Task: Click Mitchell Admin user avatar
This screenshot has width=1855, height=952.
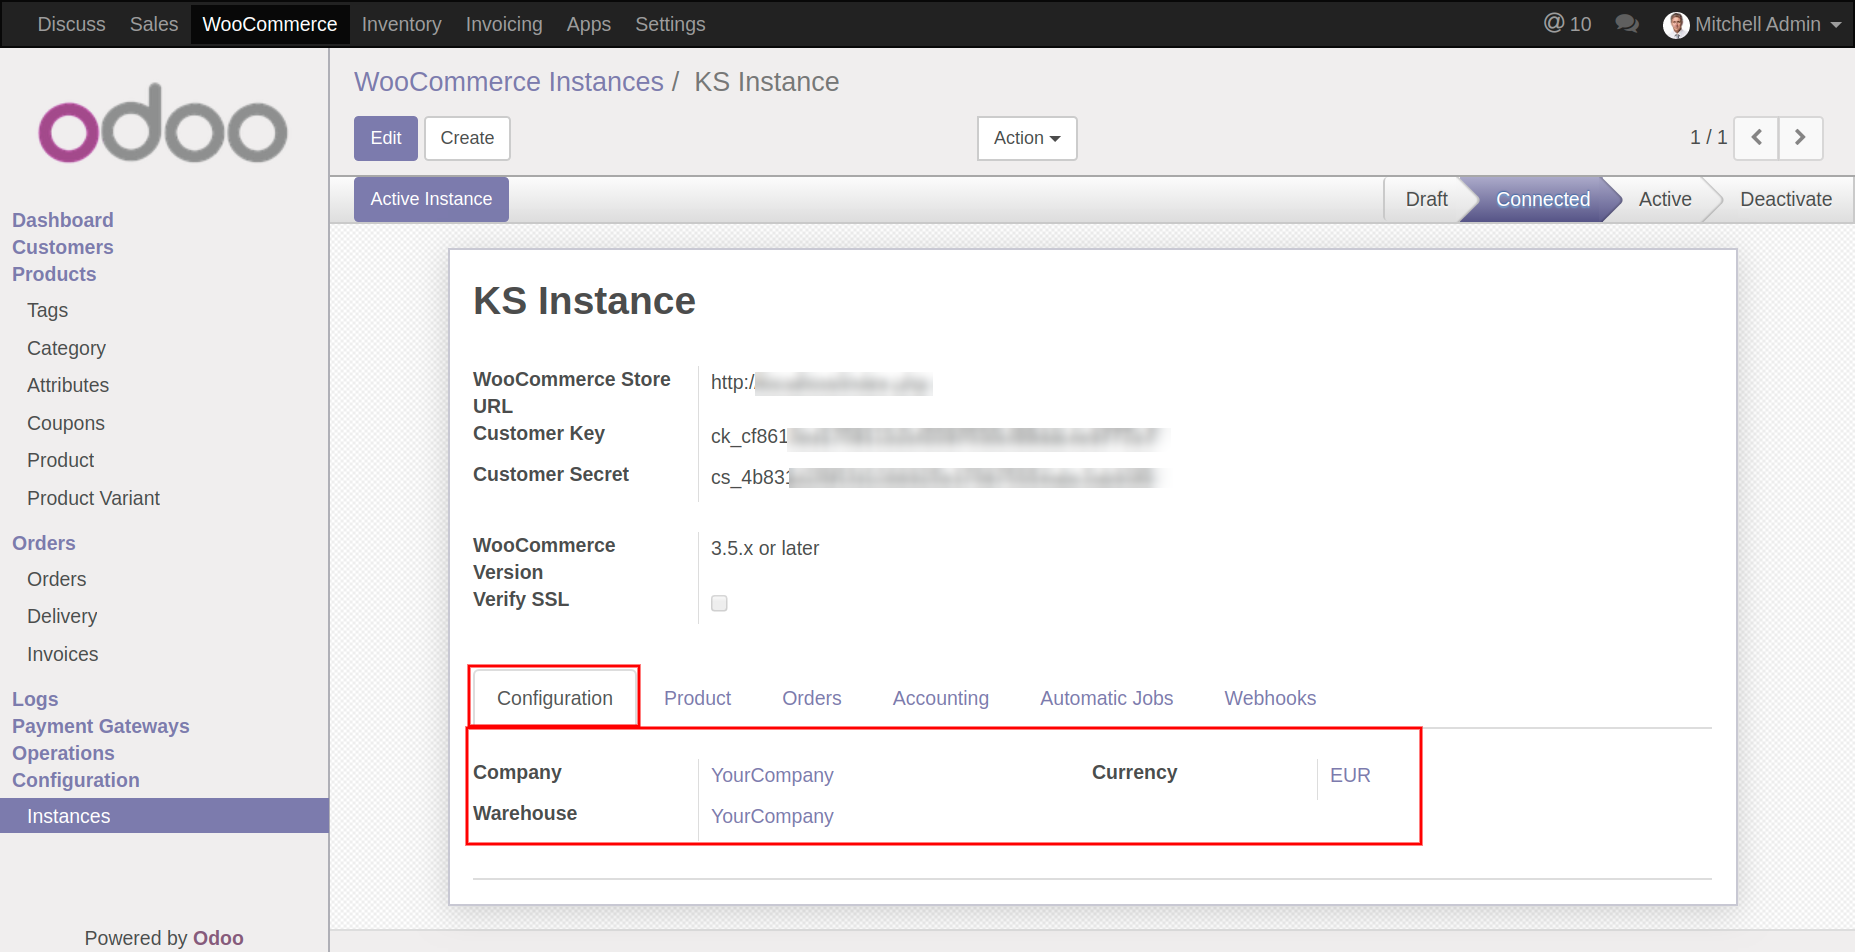Action: pos(1675,25)
